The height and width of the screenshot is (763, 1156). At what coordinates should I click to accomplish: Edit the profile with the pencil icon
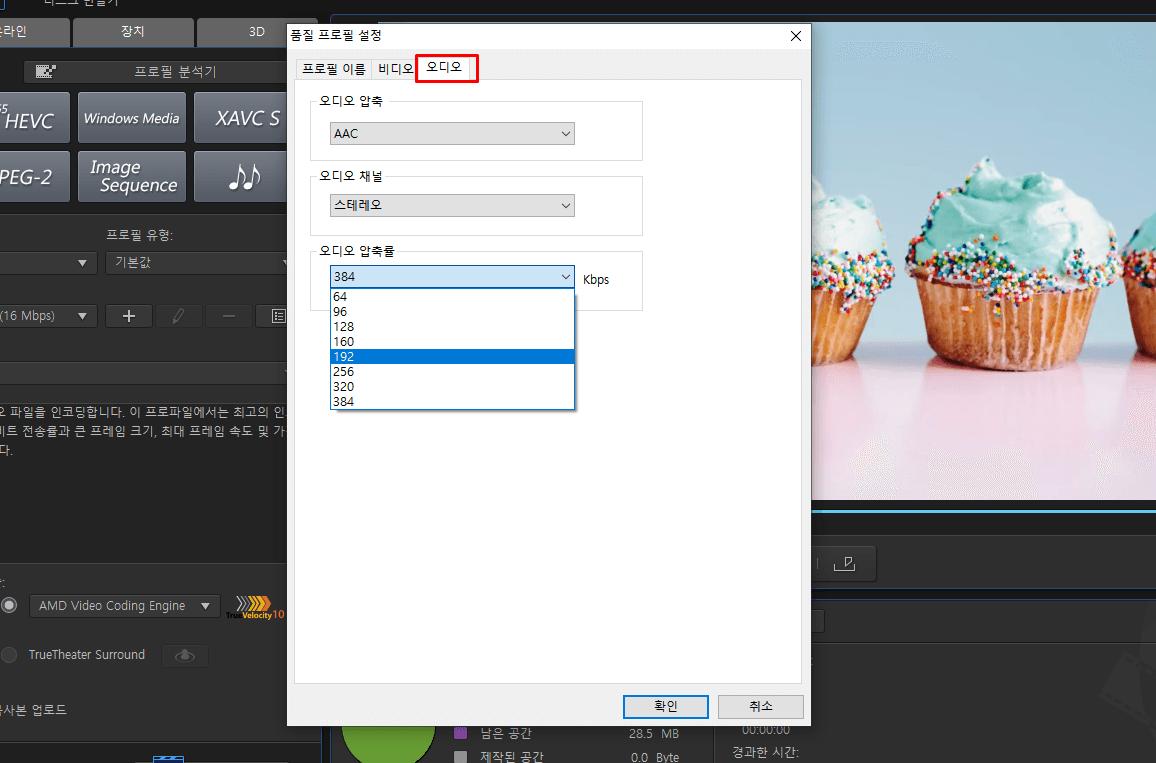pos(178,315)
